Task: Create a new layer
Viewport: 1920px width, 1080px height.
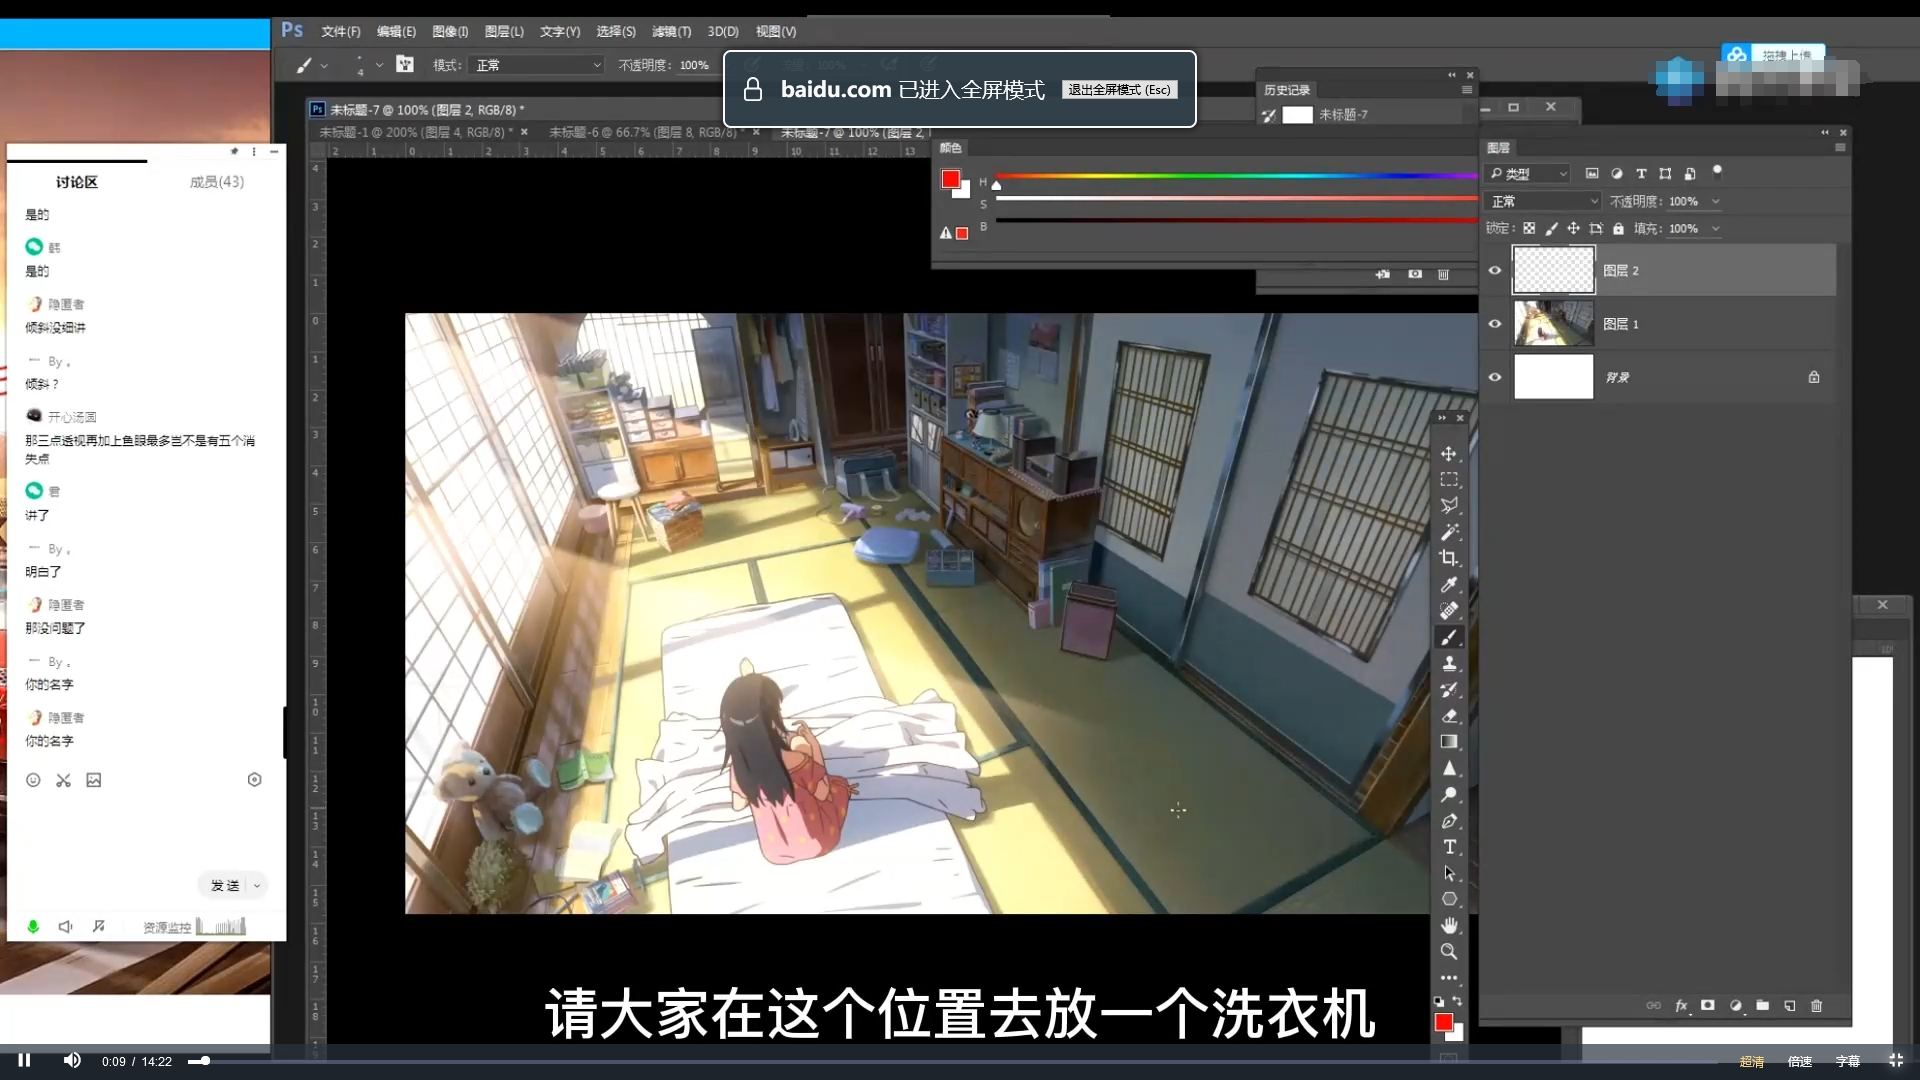Action: tap(1789, 1006)
